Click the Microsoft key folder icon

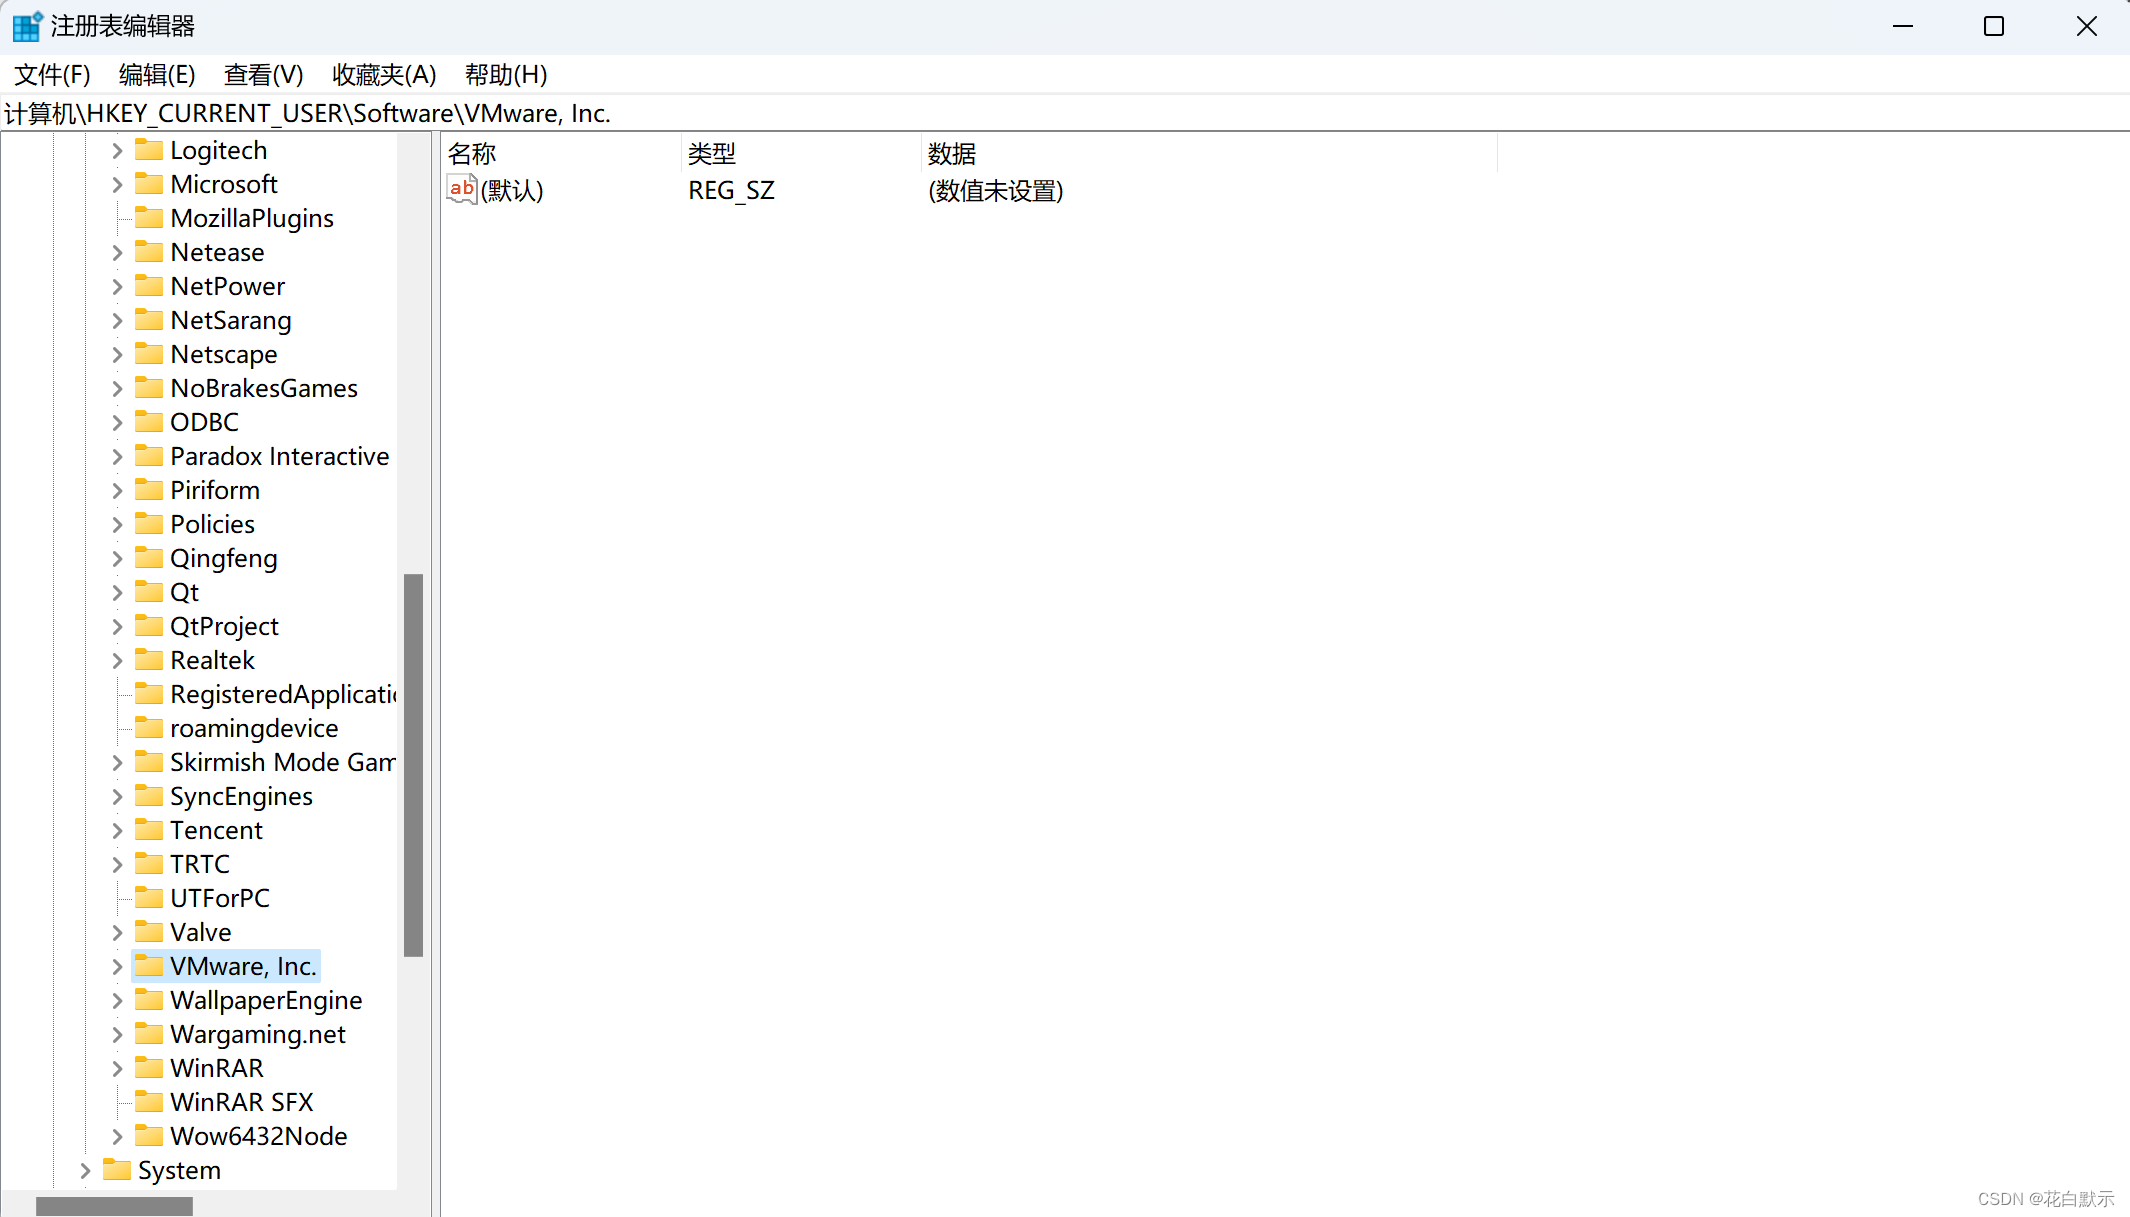point(148,184)
